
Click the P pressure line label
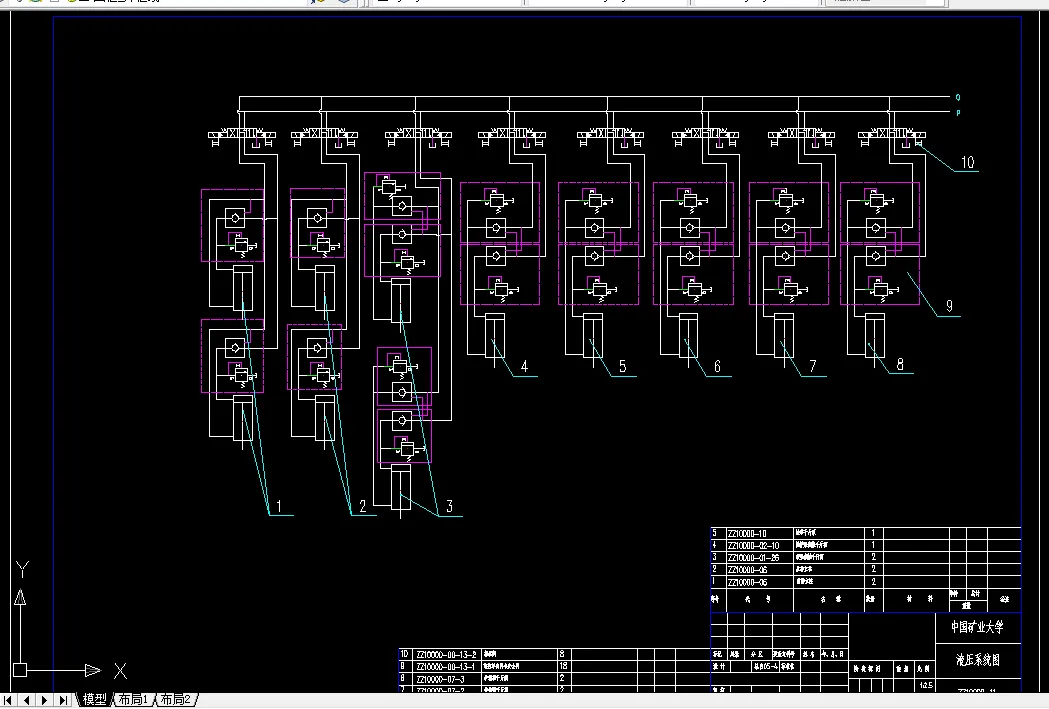point(957,113)
